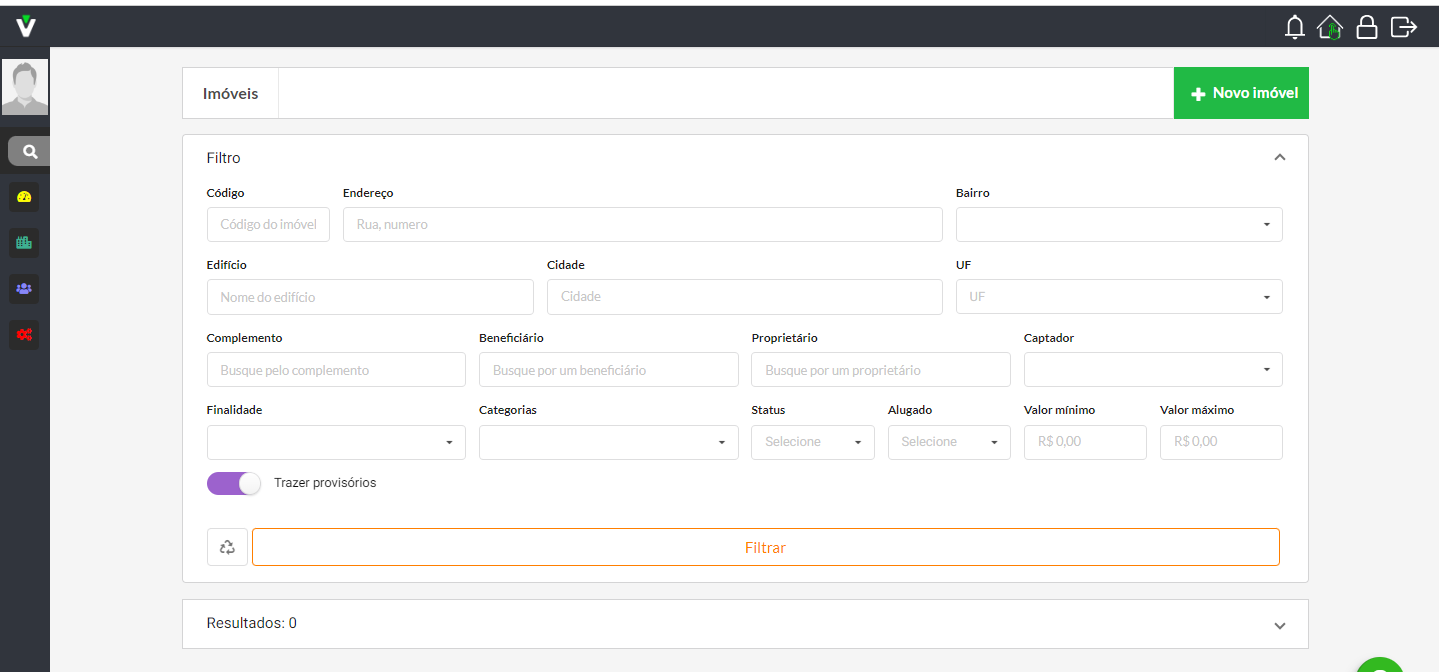This screenshot has width=1439, height=672.
Task: Open the Status Selecione dropdown
Action: click(813, 442)
